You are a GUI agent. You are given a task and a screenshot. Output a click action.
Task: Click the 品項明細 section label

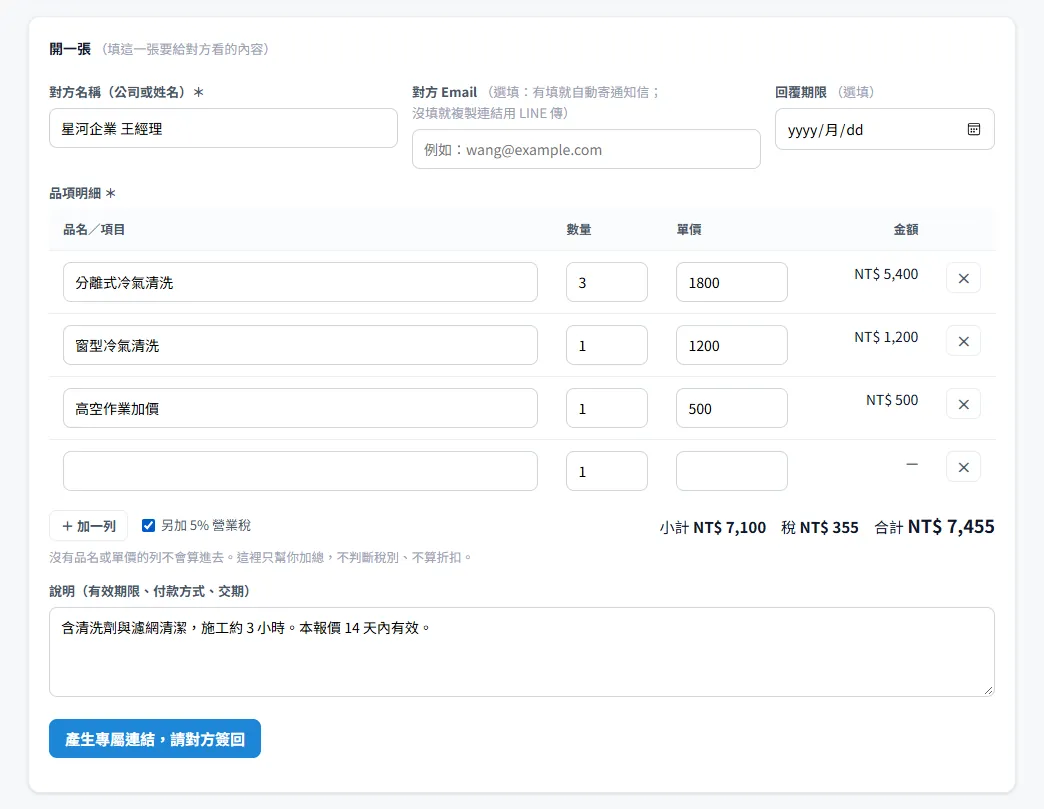83,193
